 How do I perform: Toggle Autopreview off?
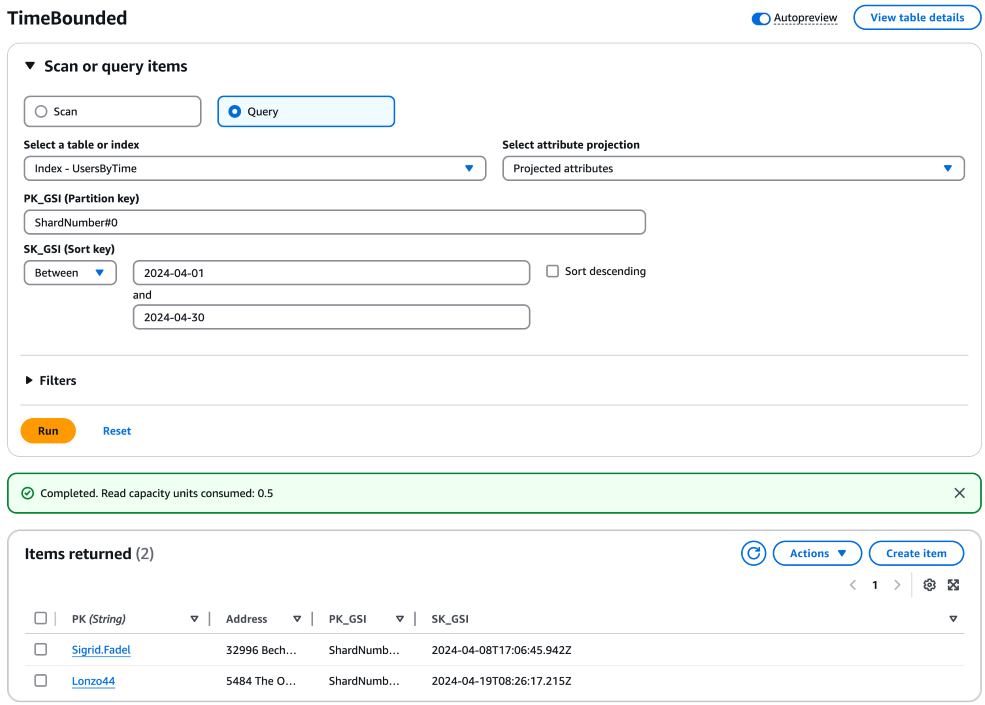(x=759, y=17)
